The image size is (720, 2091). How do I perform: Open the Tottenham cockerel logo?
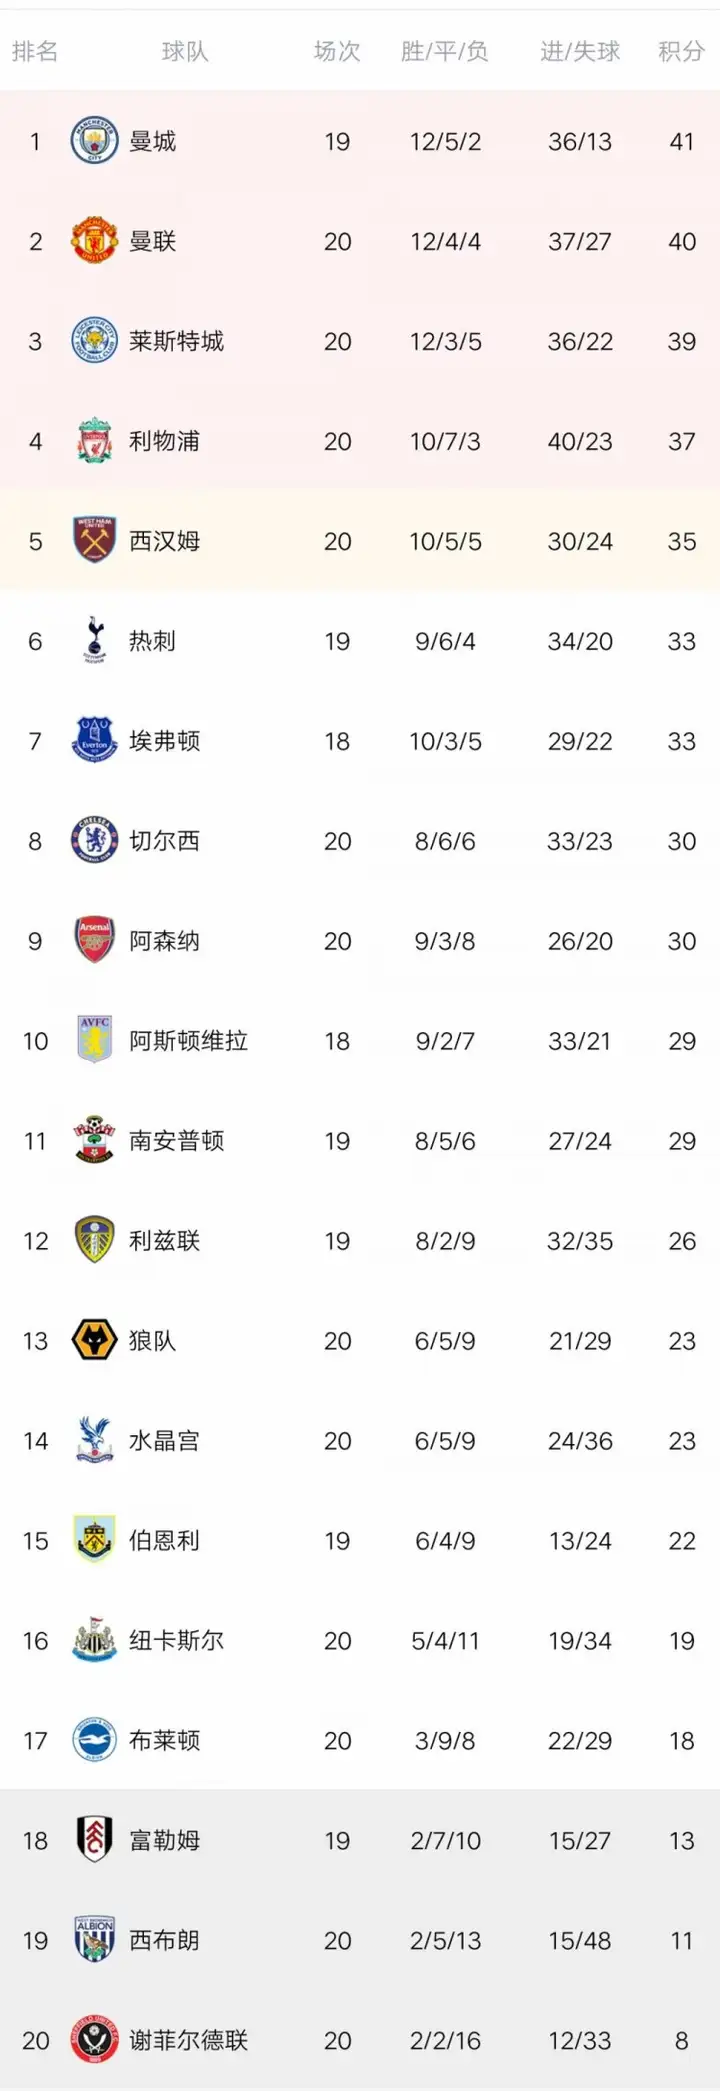(x=95, y=641)
